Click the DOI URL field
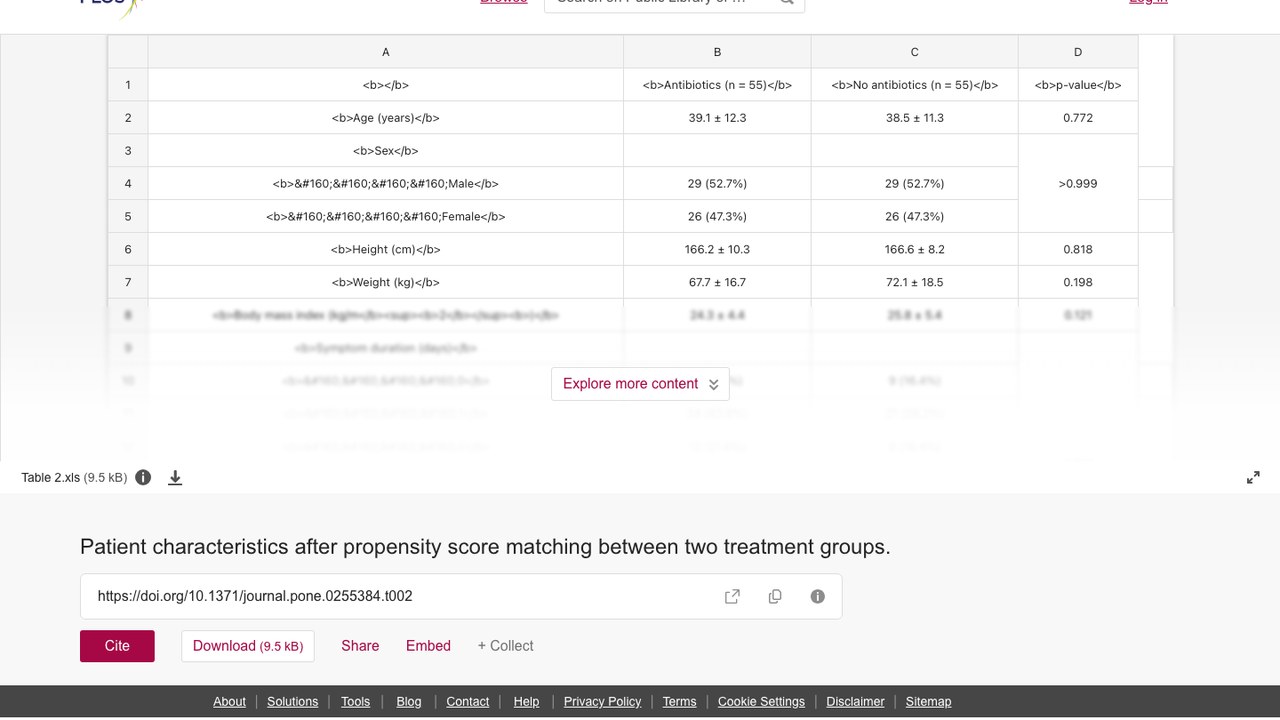Screen dimensions: 1280x720 [461, 596]
